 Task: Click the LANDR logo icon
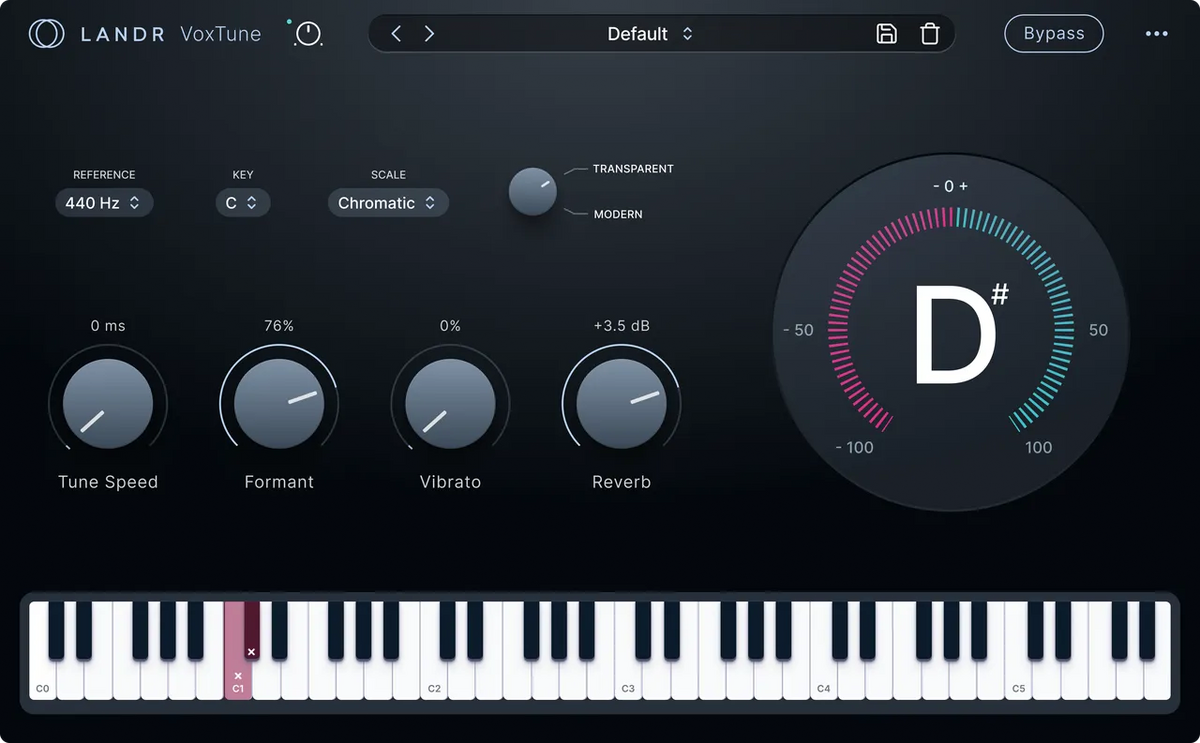(x=46, y=33)
